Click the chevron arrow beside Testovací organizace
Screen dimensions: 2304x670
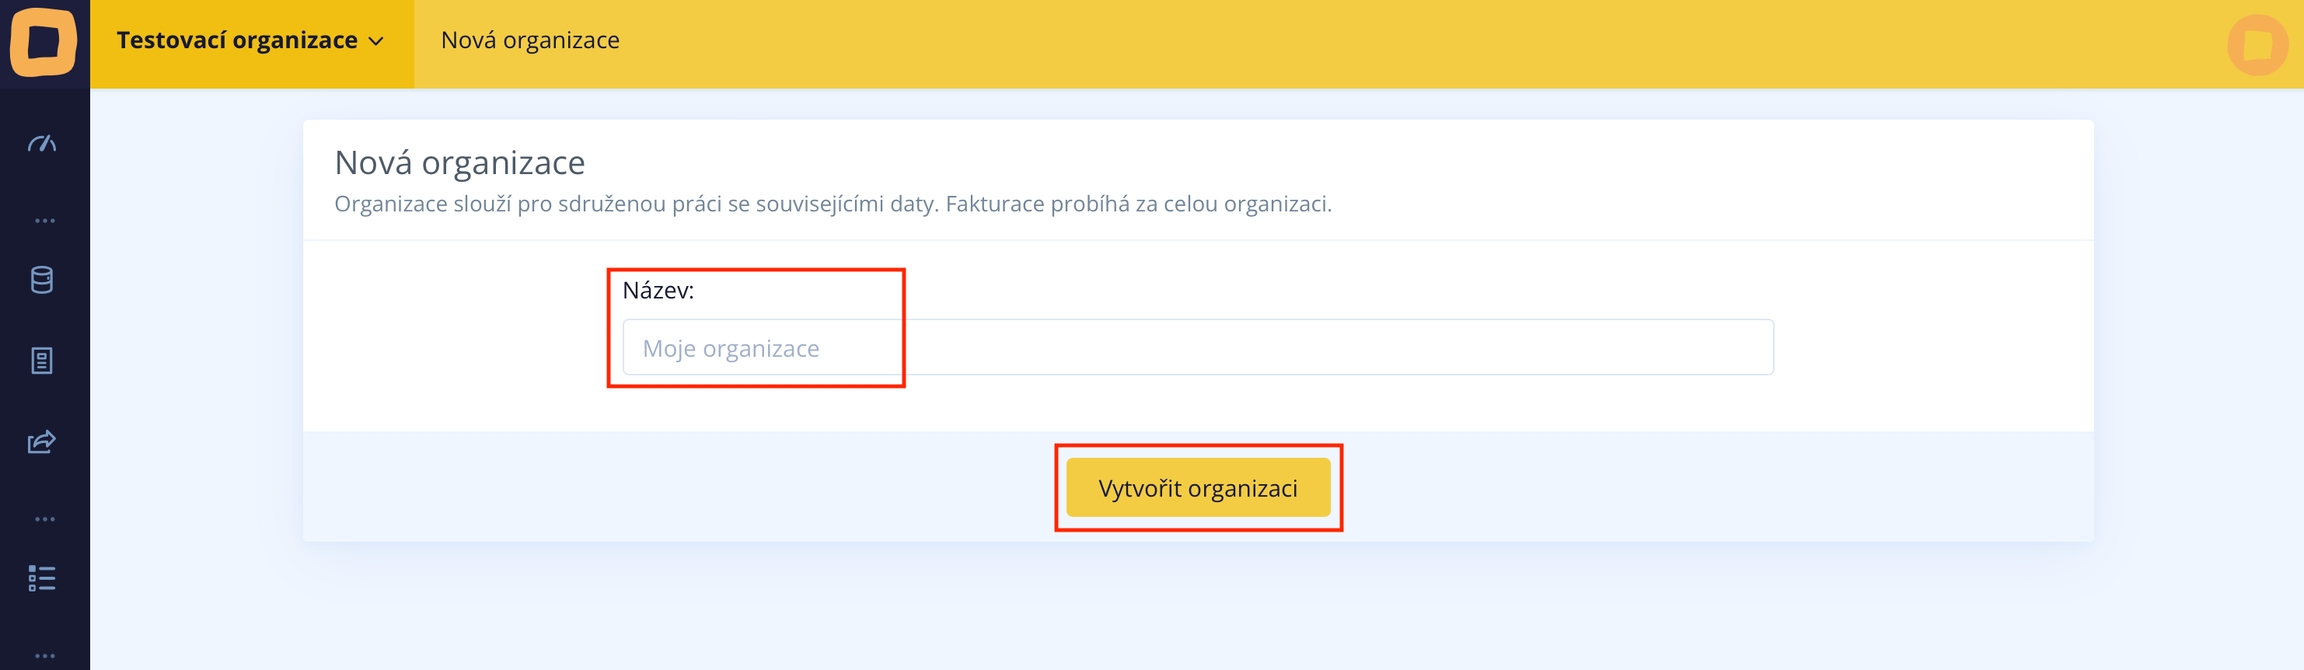tap(376, 42)
